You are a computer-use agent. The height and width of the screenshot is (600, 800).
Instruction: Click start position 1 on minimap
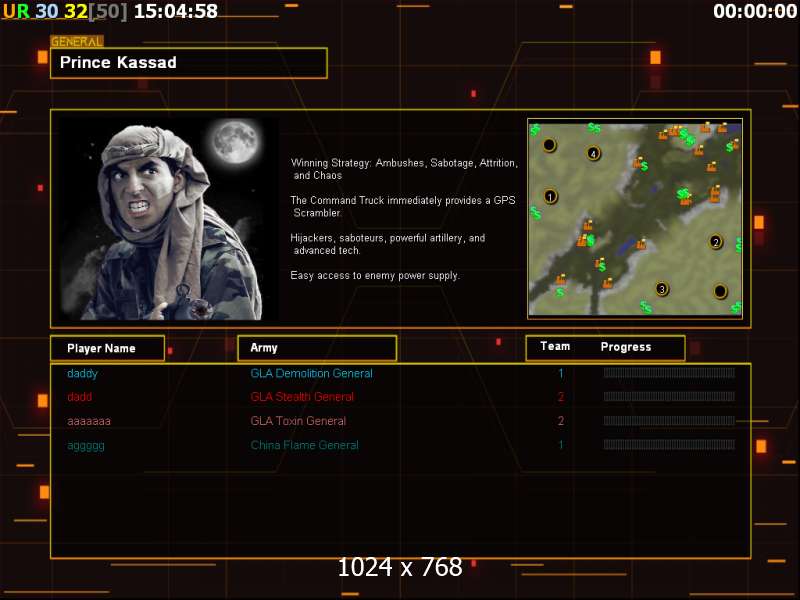(550, 196)
